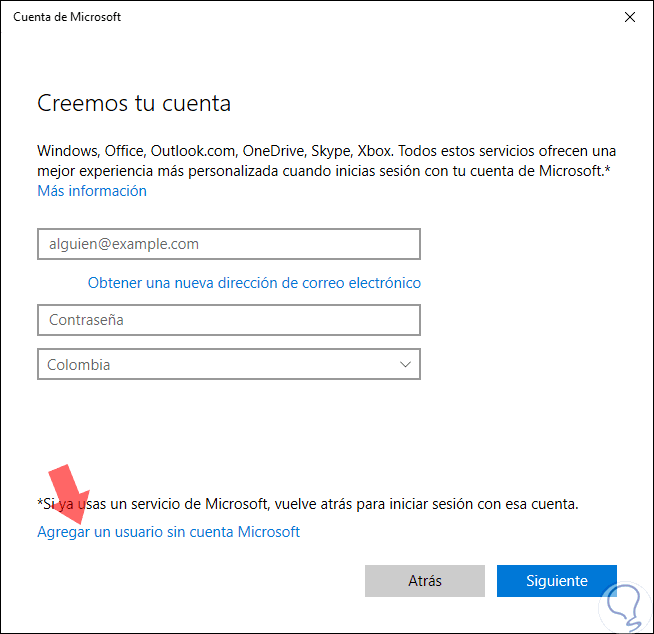The image size is (654, 634).
Task: Open the Más información link
Action: pos(92,191)
